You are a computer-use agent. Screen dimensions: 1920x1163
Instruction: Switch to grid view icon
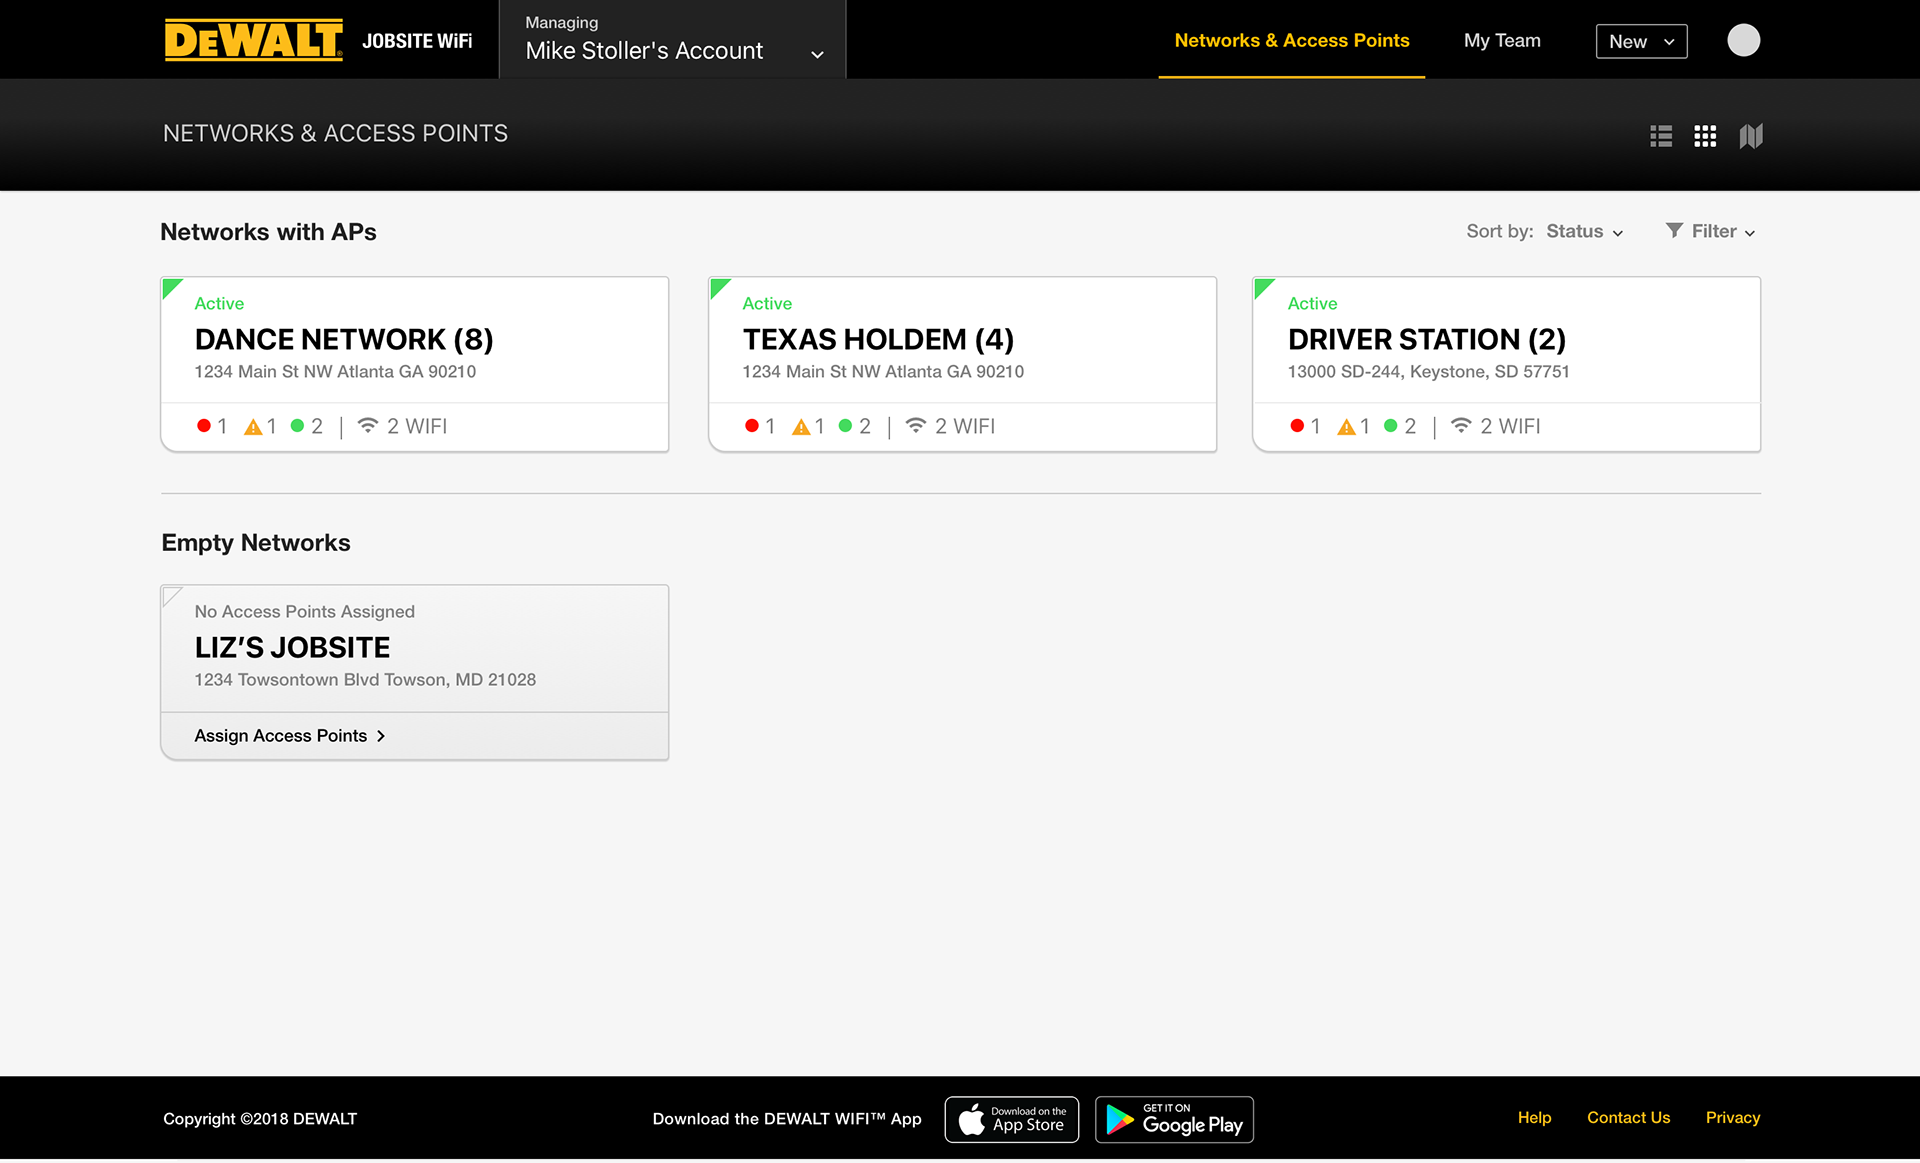[1705, 136]
